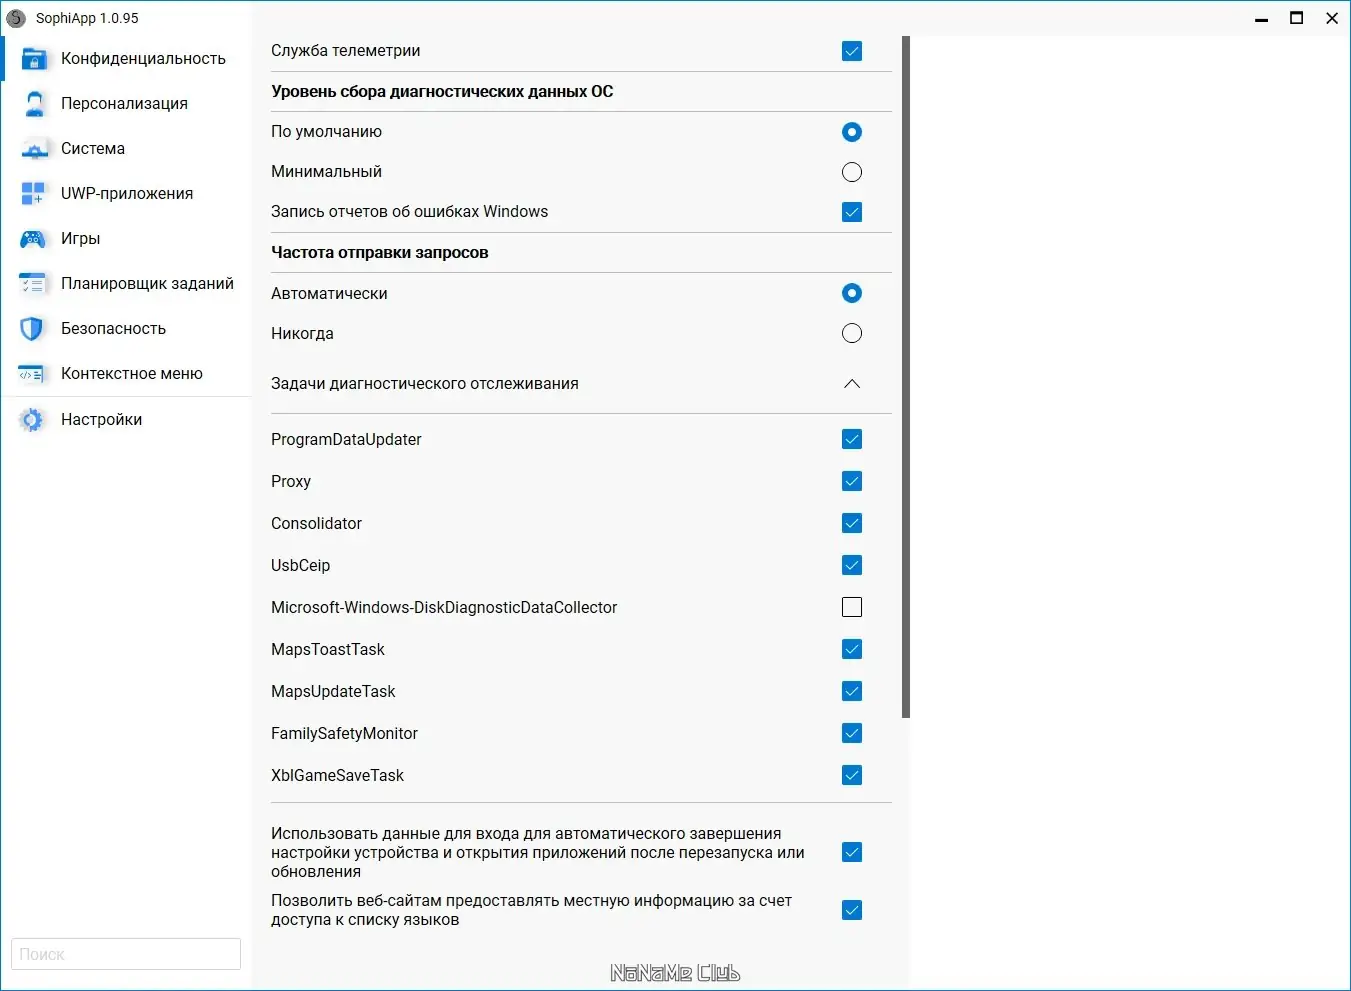Click the Система sidebar icon

coord(34,149)
